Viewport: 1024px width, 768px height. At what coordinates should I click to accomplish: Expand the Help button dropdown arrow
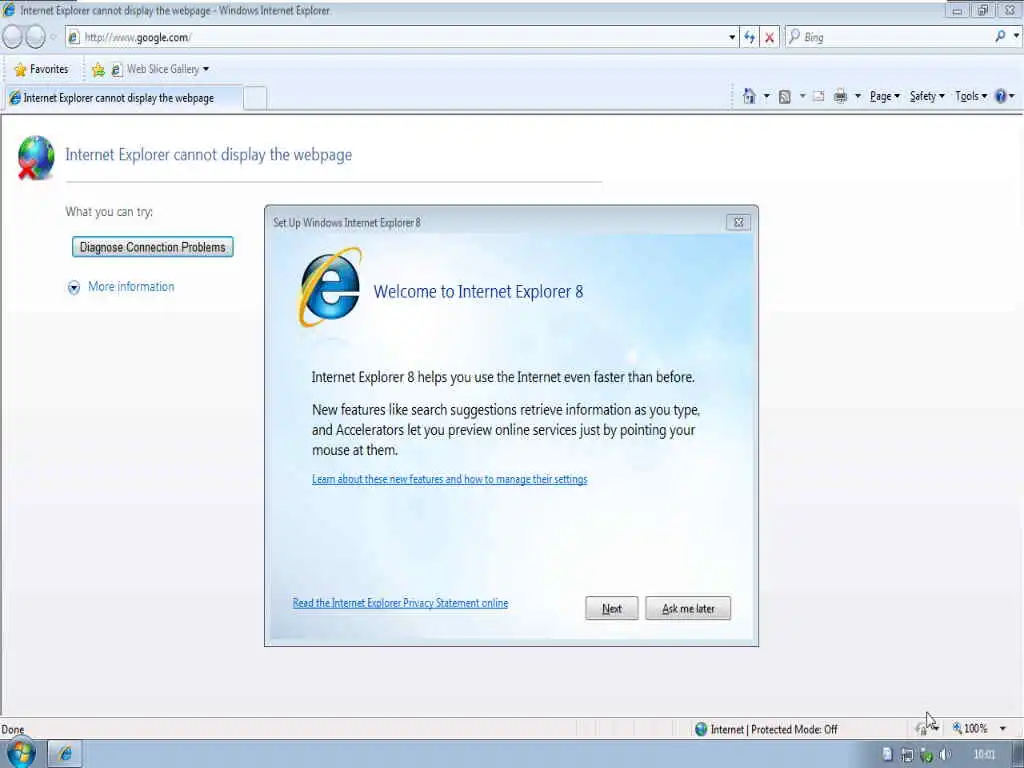click(1012, 96)
